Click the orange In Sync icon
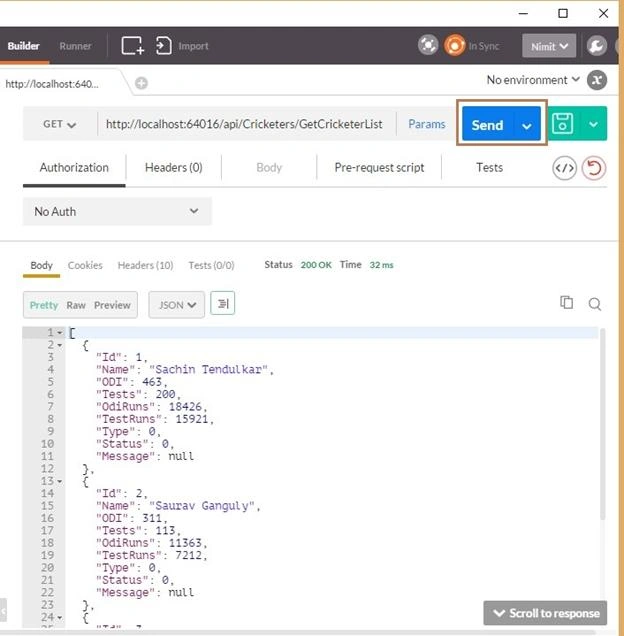The image size is (624, 636). point(454,45)
